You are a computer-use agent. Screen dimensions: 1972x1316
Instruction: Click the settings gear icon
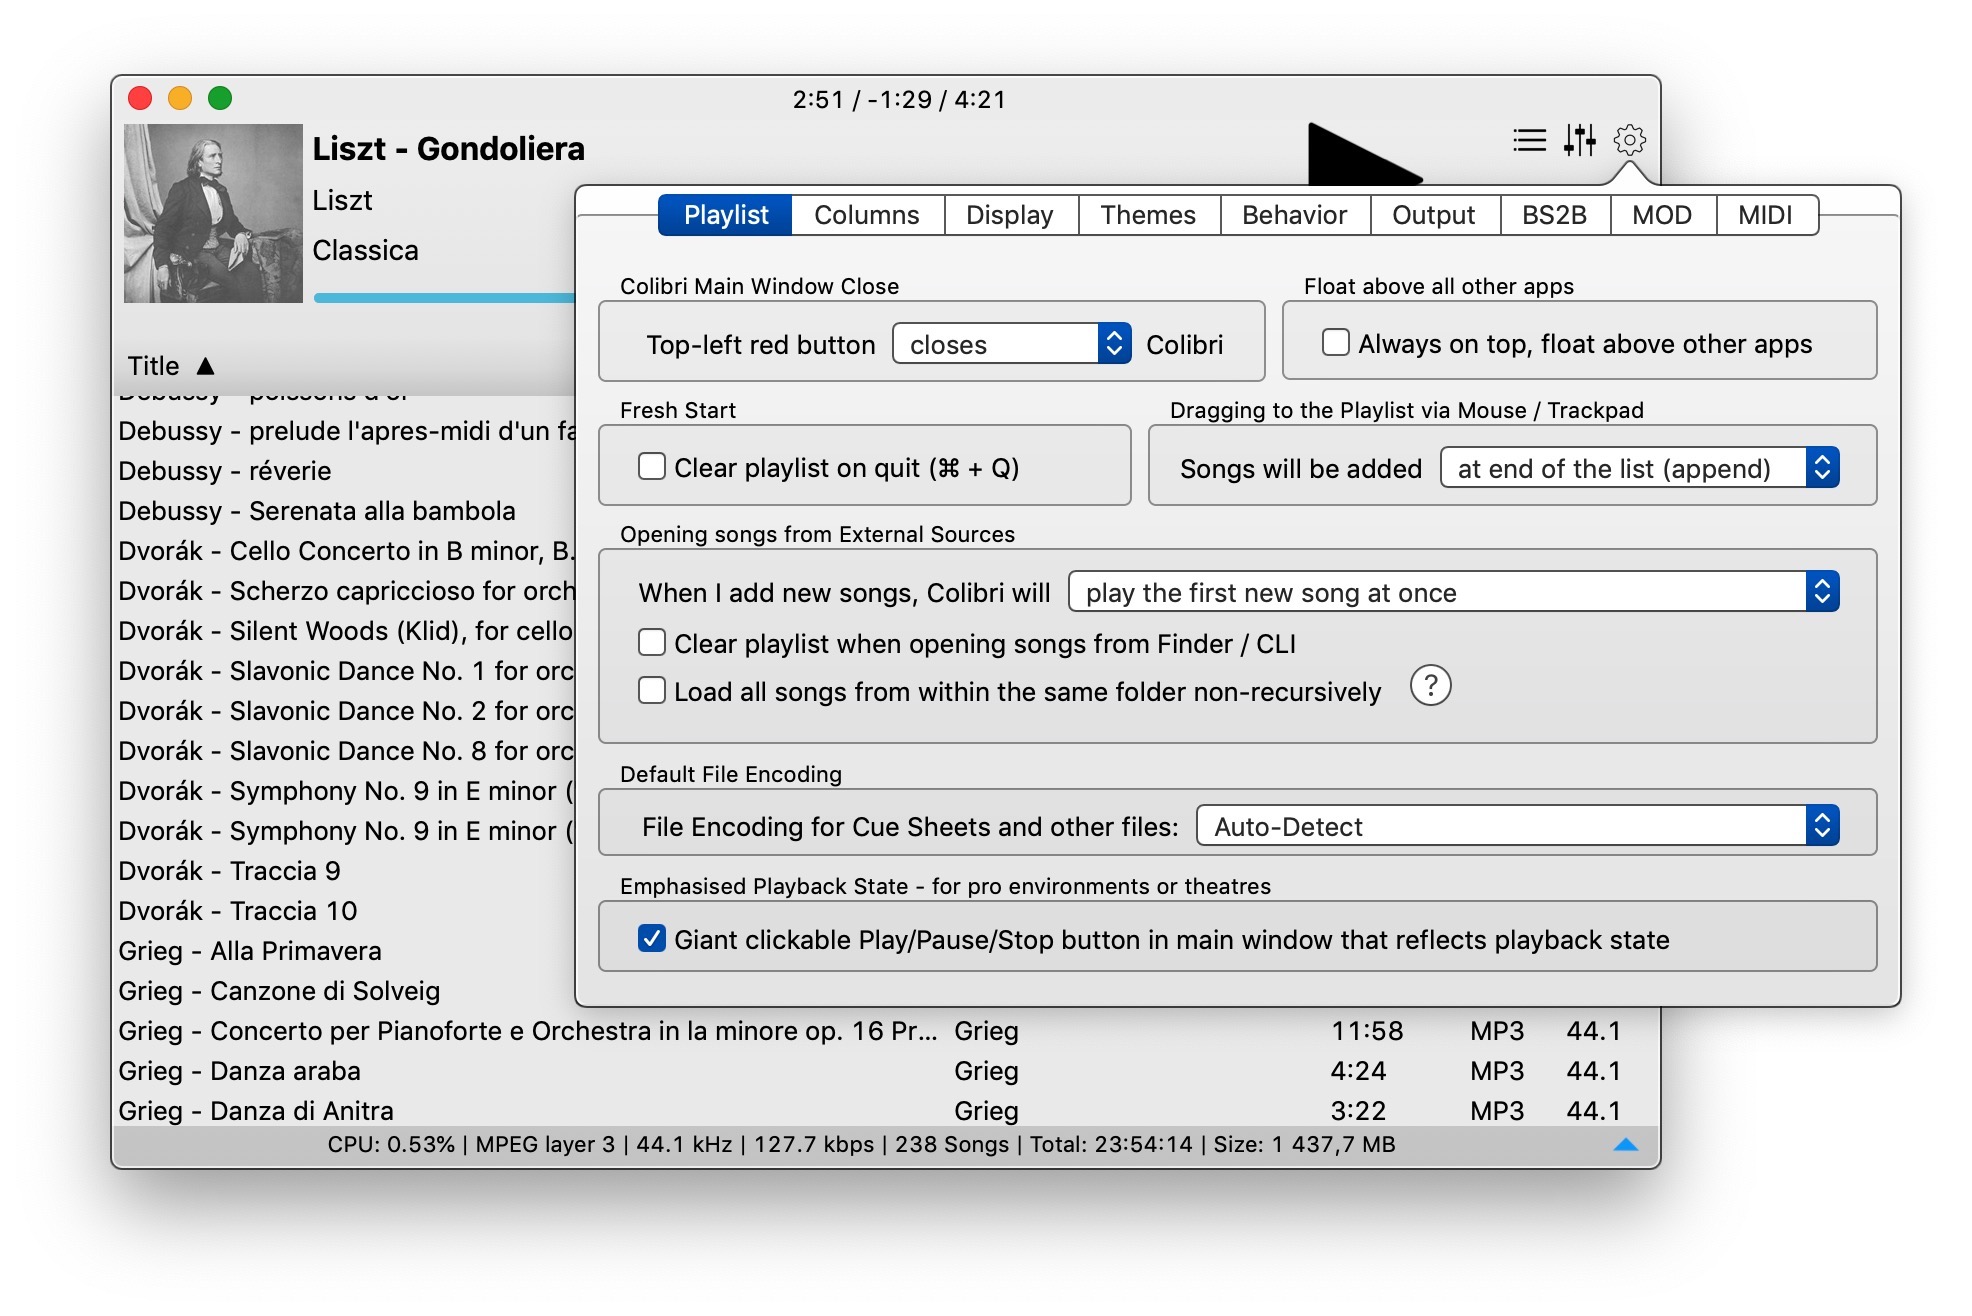1630,140
